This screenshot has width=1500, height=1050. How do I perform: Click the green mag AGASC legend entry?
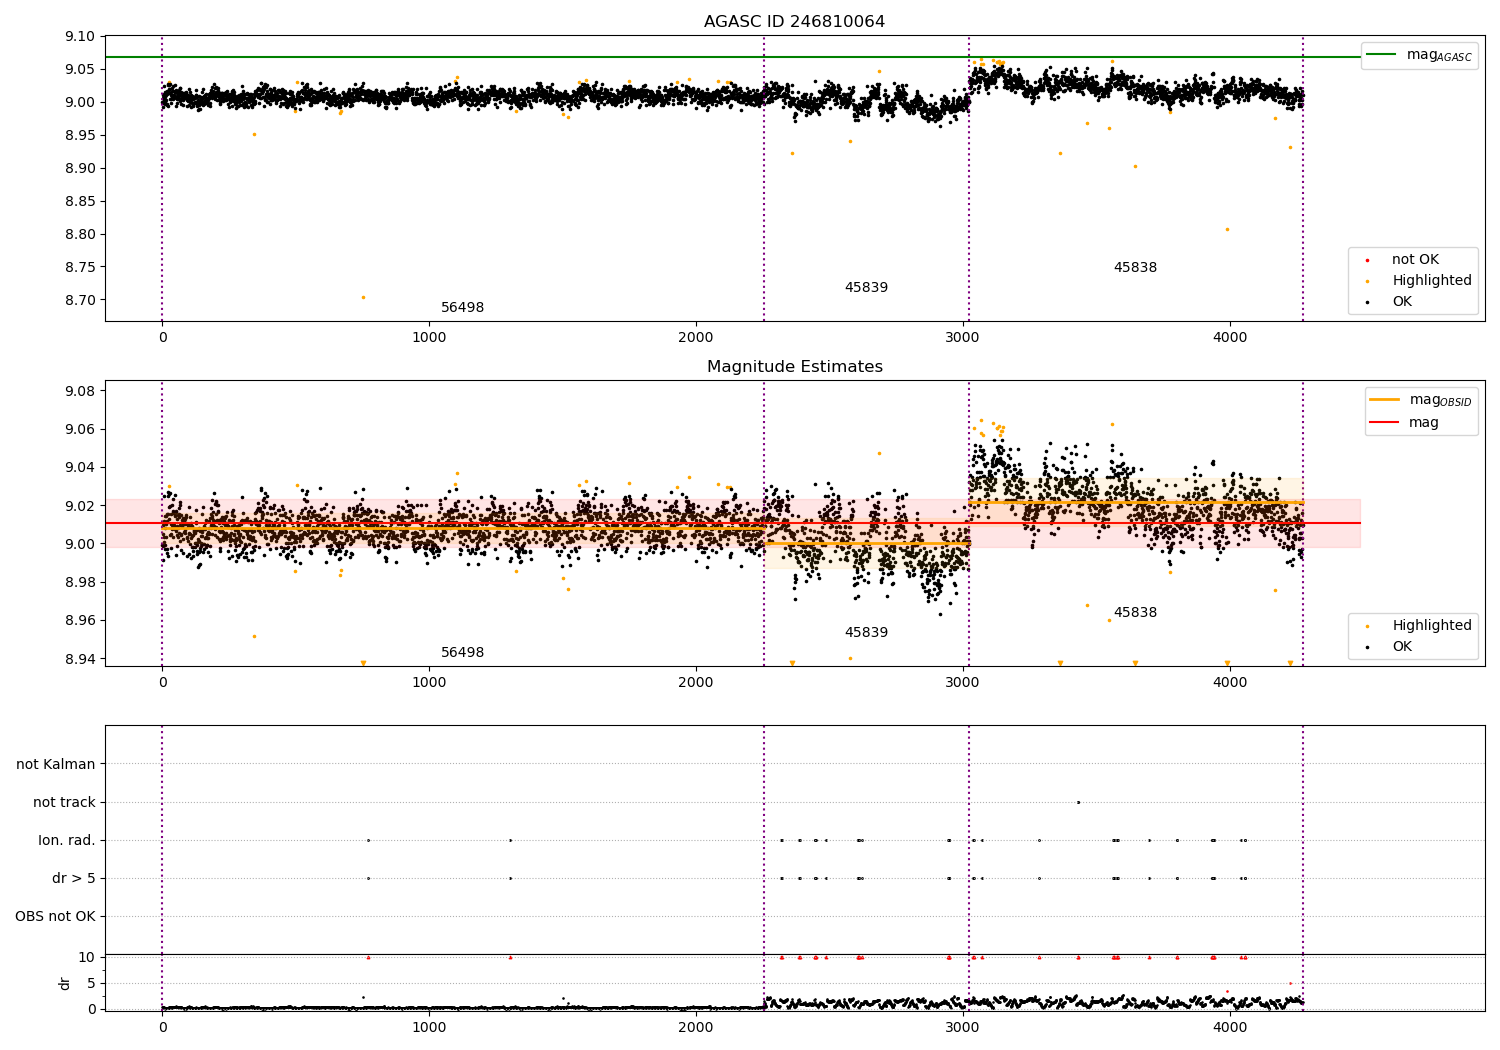click(1419, 55)
